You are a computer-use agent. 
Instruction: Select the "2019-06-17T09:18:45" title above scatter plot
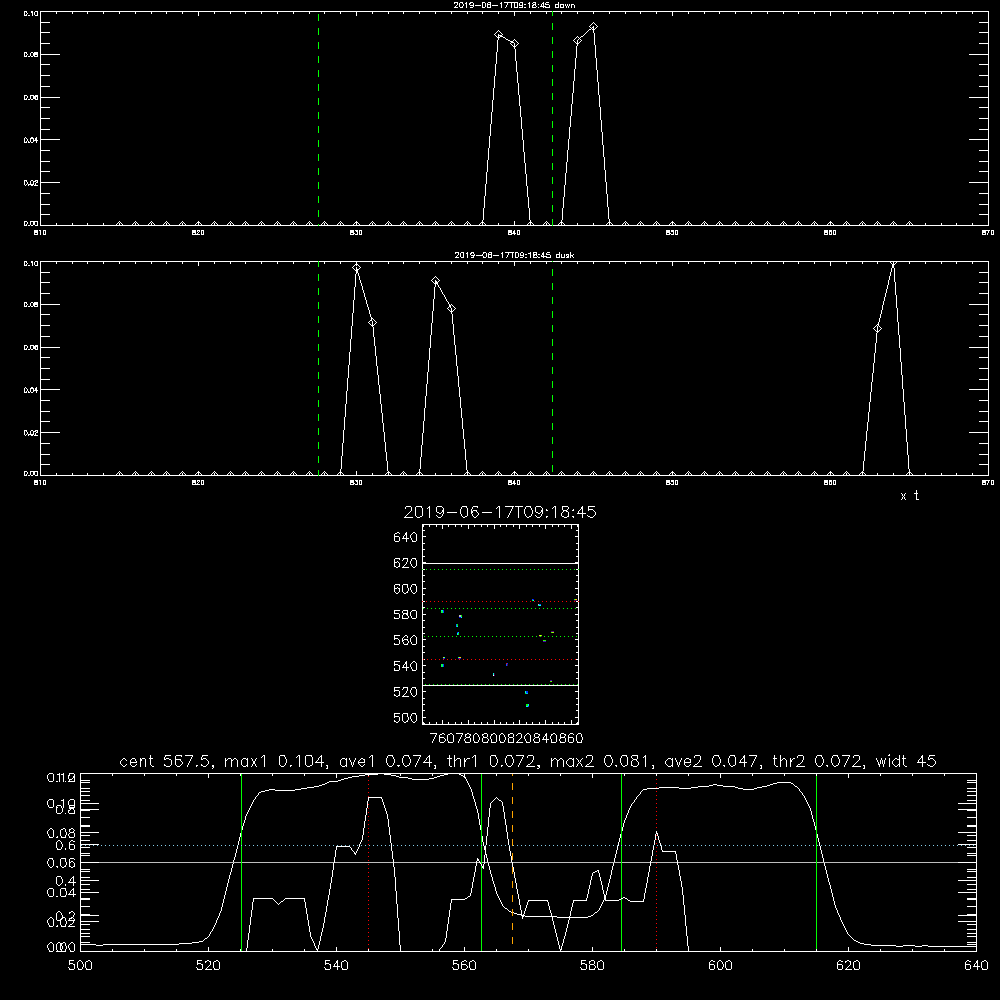click(500, 512)
